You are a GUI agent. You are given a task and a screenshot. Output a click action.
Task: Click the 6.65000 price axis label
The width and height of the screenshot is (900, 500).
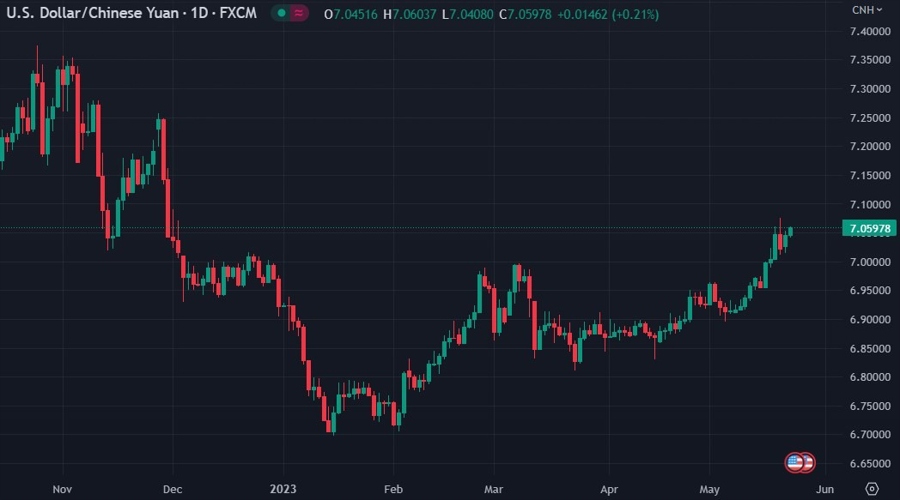870,463
